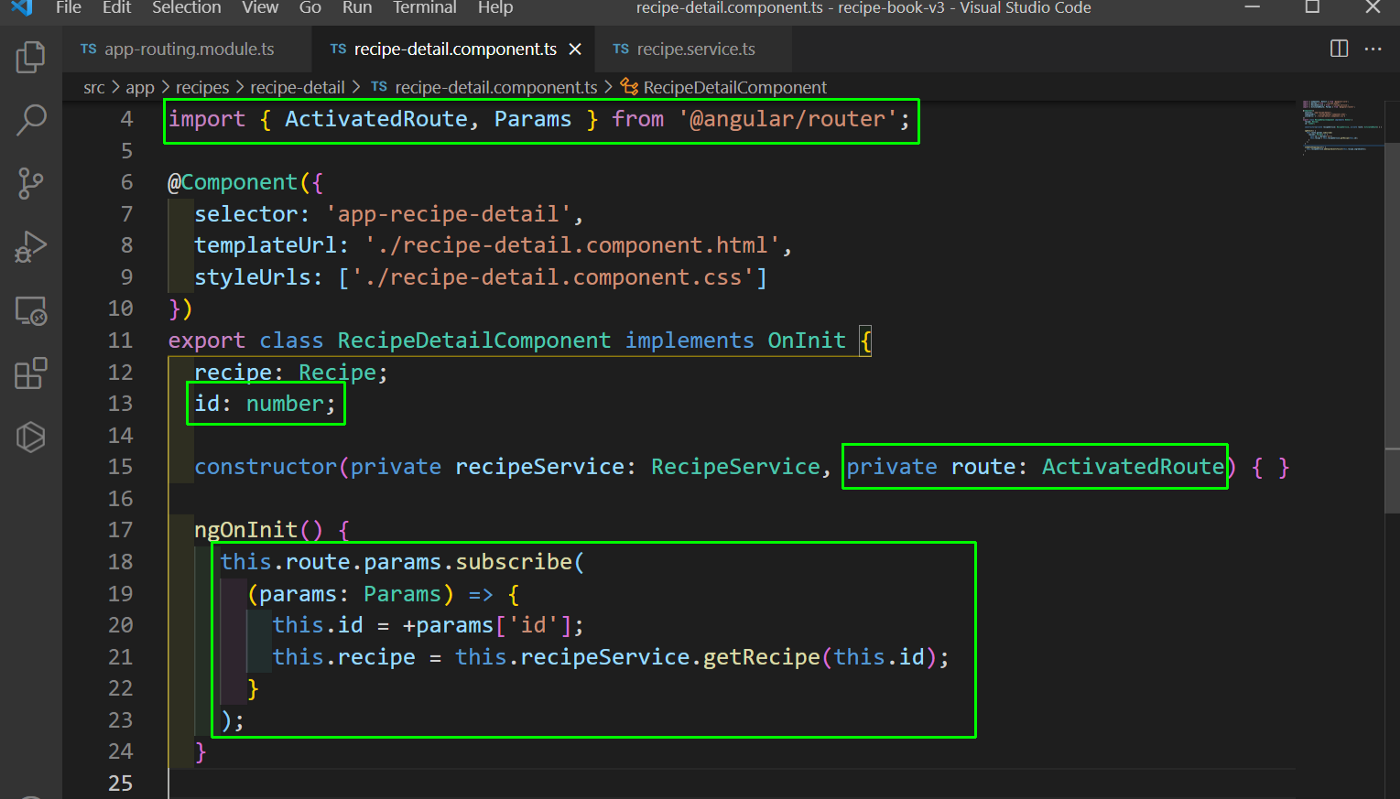Click the recipes breadcrumb segment
Viewport: 1400px width, 799px height.
[x=203, y=87]
